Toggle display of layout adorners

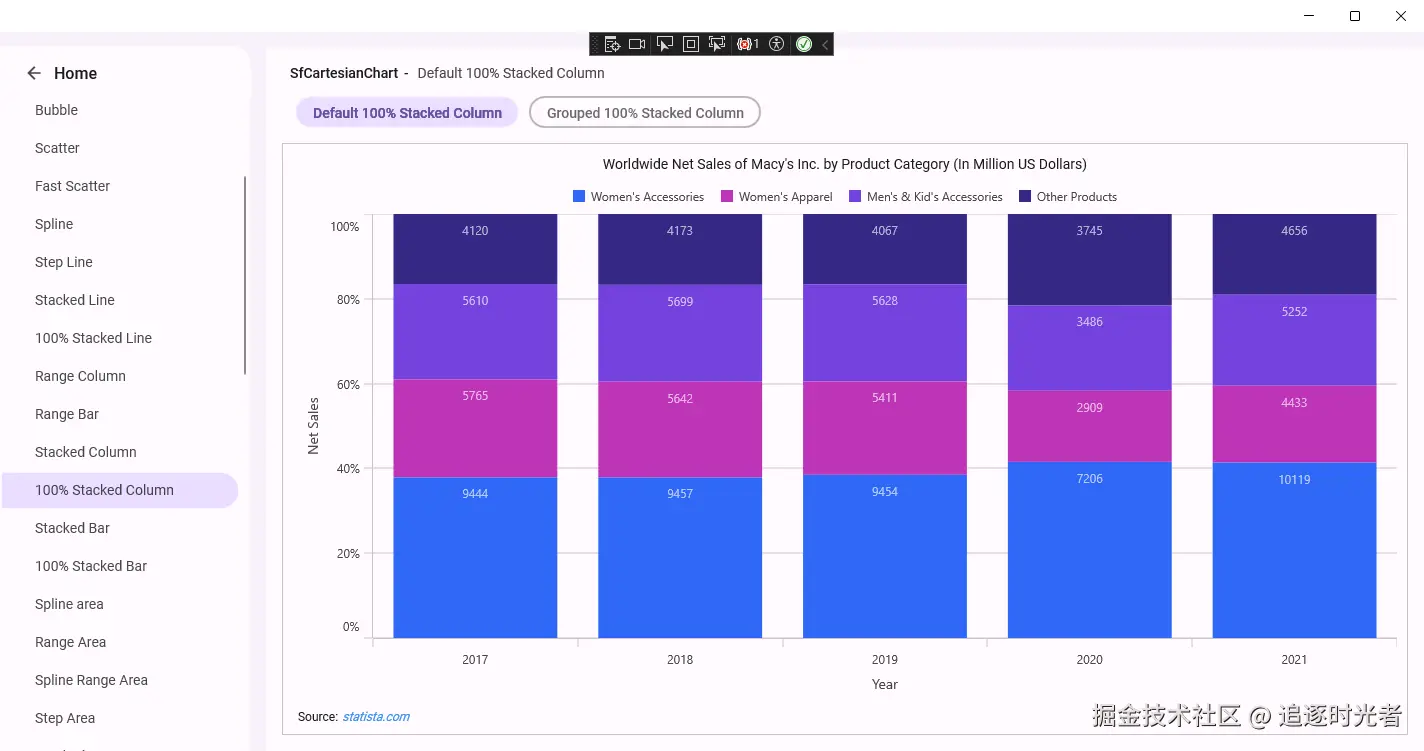(x=691, y=44)
